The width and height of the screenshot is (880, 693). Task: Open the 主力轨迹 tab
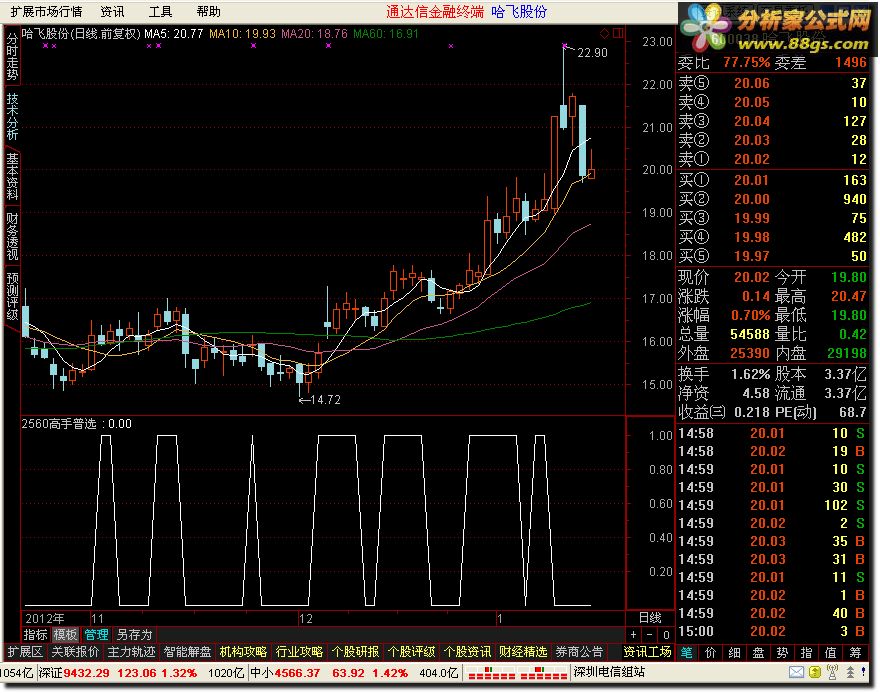pyautogui.click(x=131, y=652)
